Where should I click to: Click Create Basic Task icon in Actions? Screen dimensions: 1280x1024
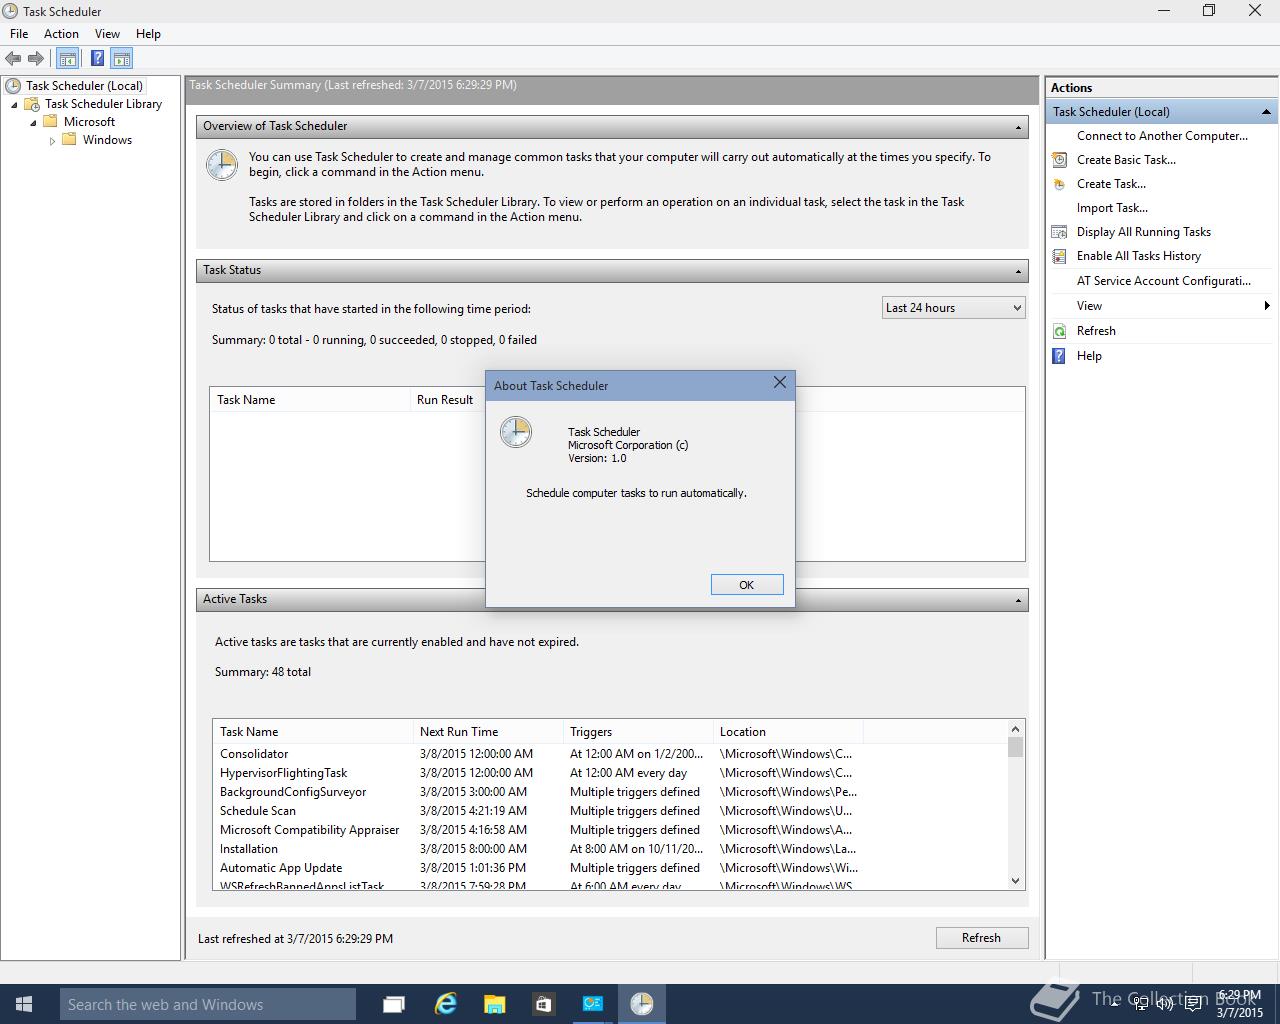pos(1060,160)
